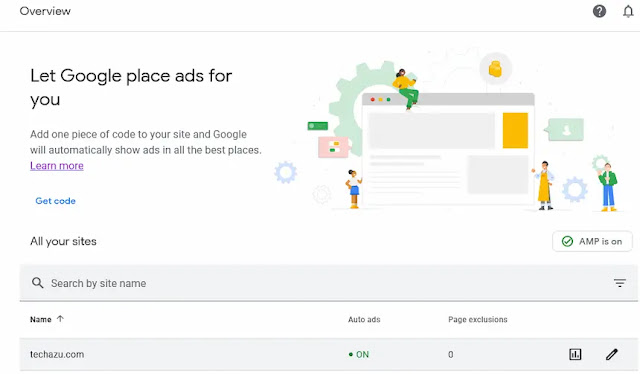640x374 pixels.
Task: Click the Learn more link
Action: (x=57, y=166)
